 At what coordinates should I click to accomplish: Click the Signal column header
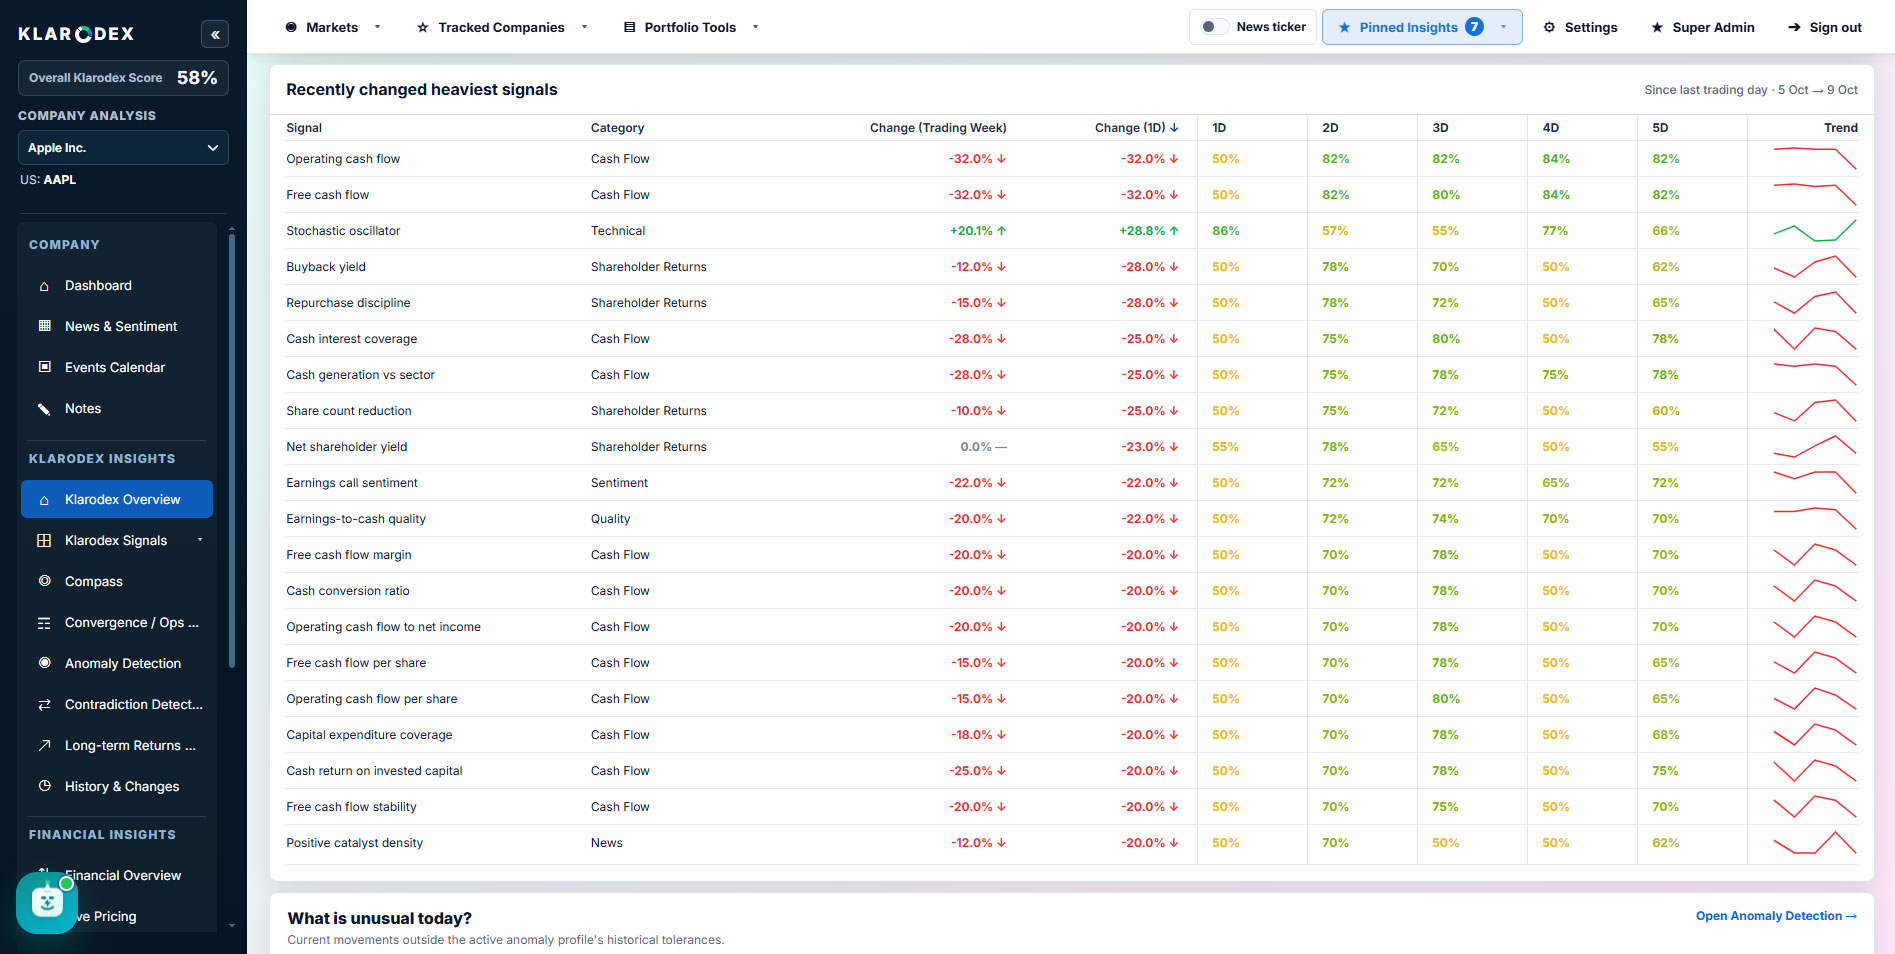pyautogui.click(x=304, y=128)
